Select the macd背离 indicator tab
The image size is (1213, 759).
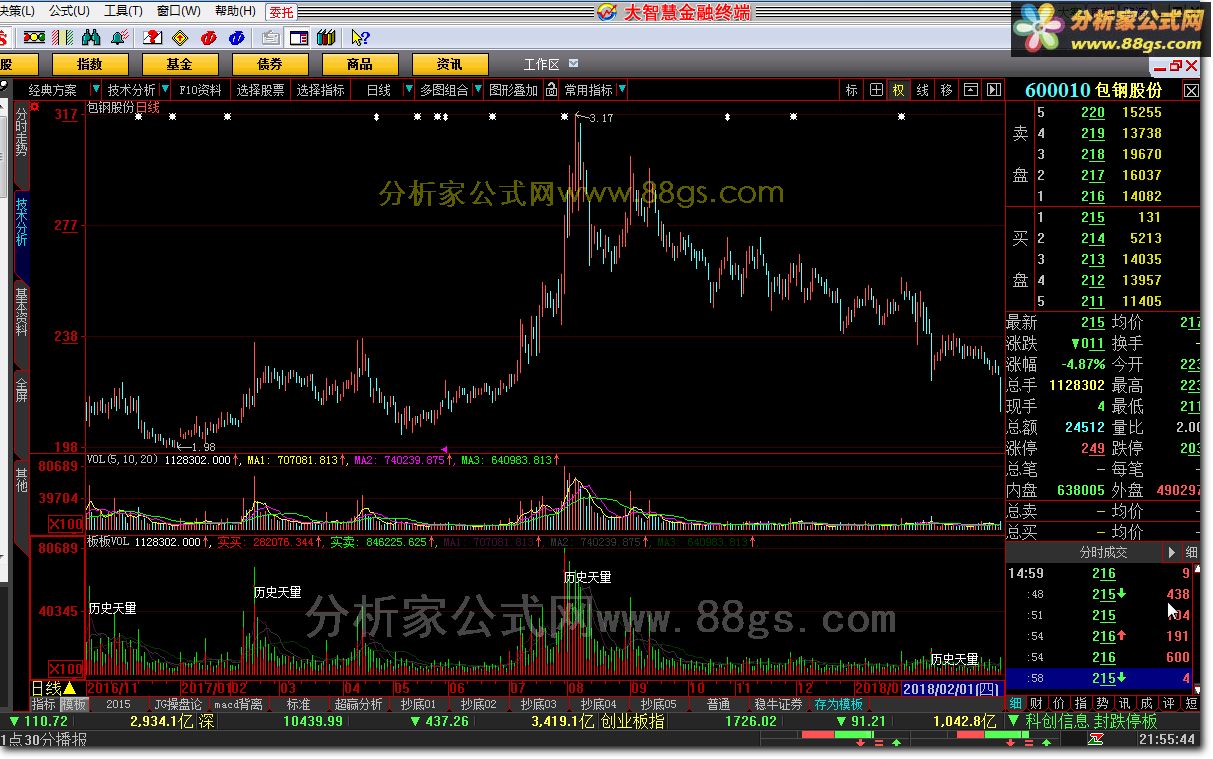click(x=238, y=704)
